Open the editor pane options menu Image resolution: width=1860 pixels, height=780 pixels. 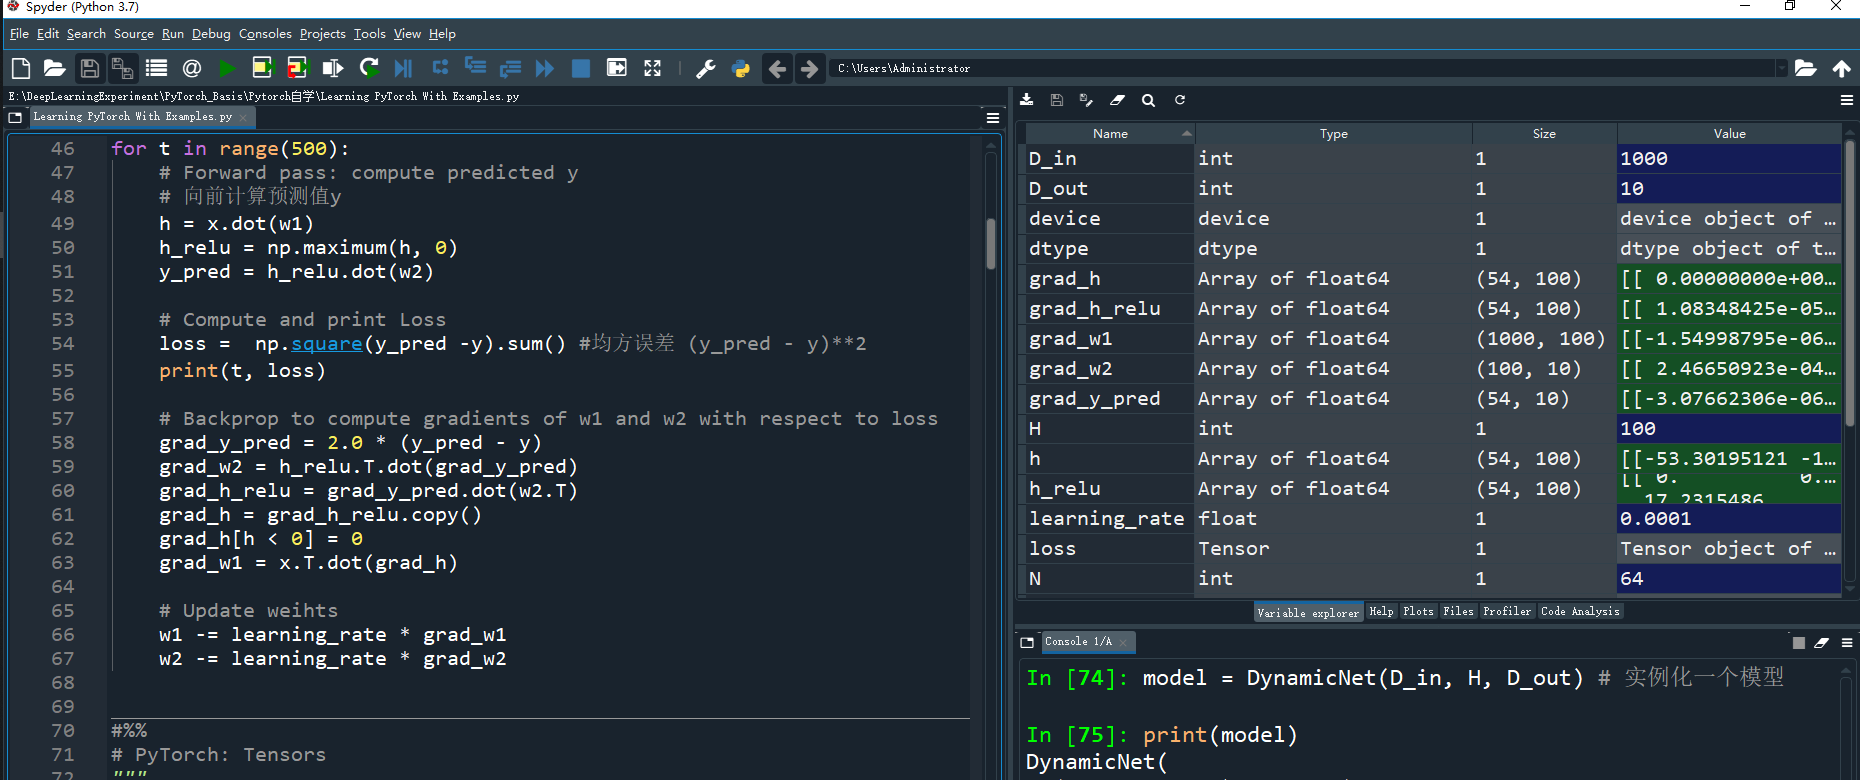[x=993, y=117]
